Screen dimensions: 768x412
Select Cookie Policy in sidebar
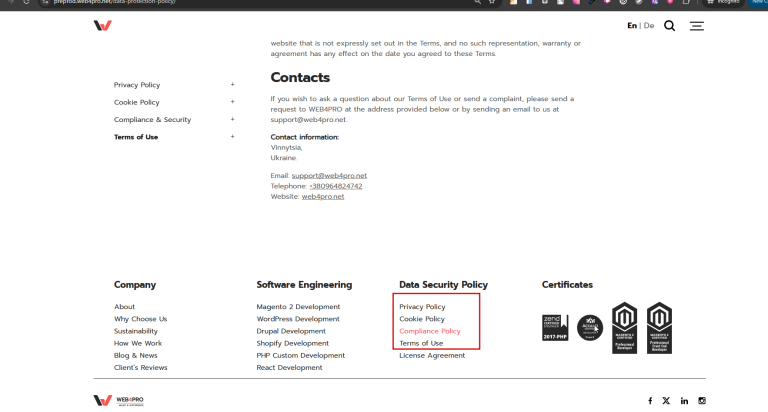point(137,102)
